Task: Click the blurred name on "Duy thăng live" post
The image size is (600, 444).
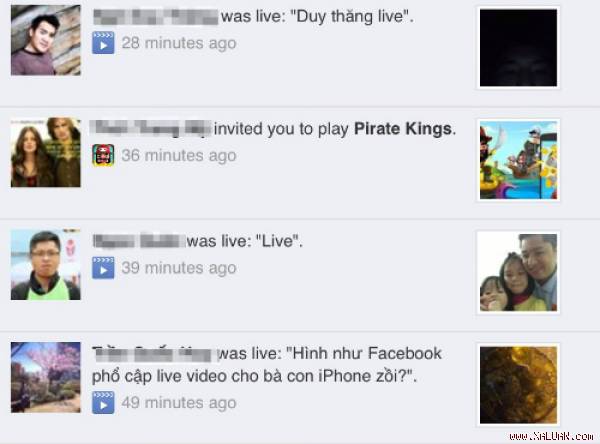Action: click(x=156, y=16)
